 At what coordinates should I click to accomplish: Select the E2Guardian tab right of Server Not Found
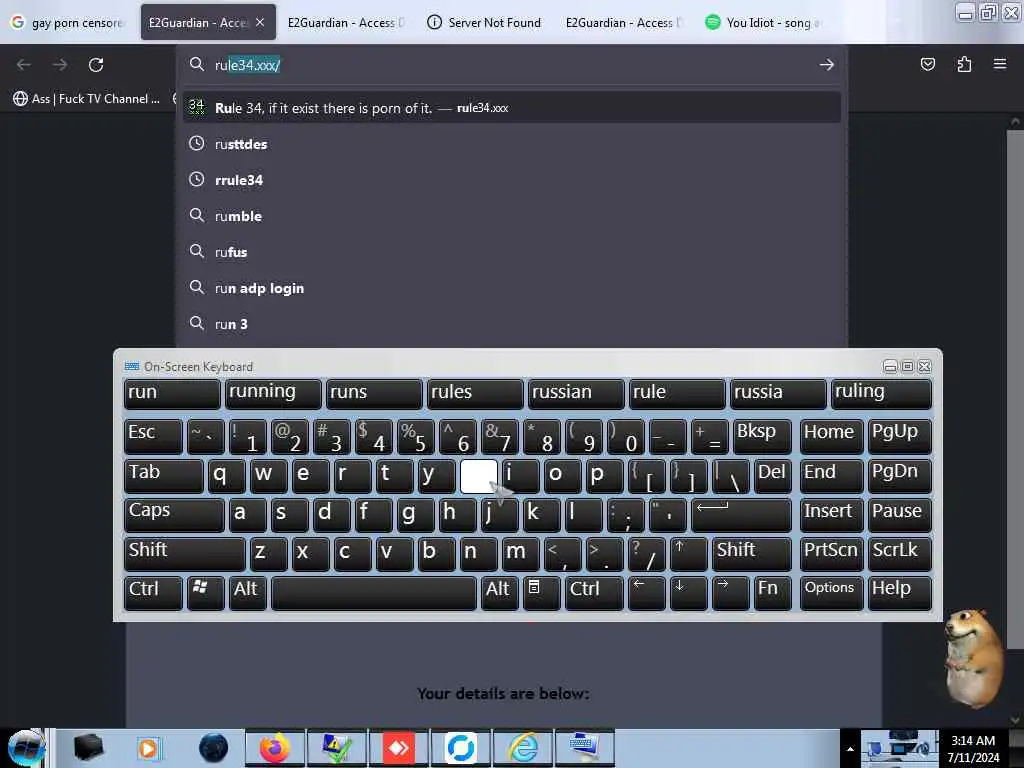tap(623, 23)
